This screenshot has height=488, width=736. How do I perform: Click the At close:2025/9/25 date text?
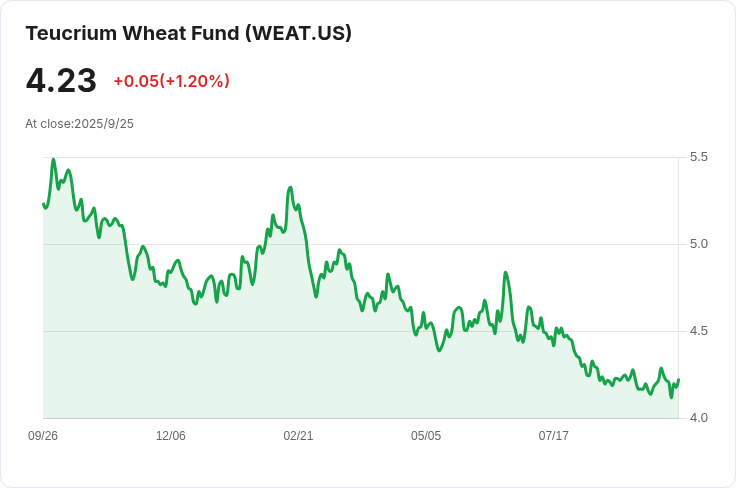point(79,124)
